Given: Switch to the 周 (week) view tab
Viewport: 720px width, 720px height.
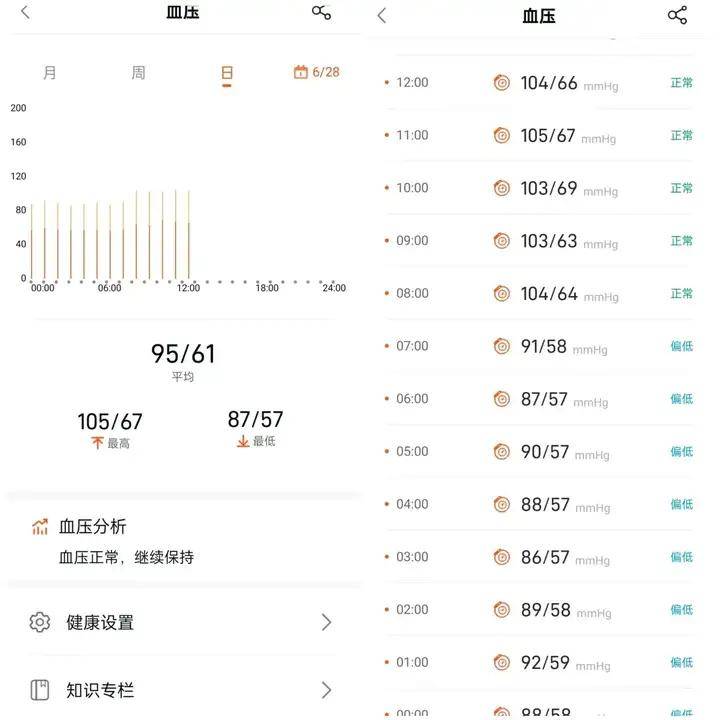Looking at the screenshot, I should [138, 73].
